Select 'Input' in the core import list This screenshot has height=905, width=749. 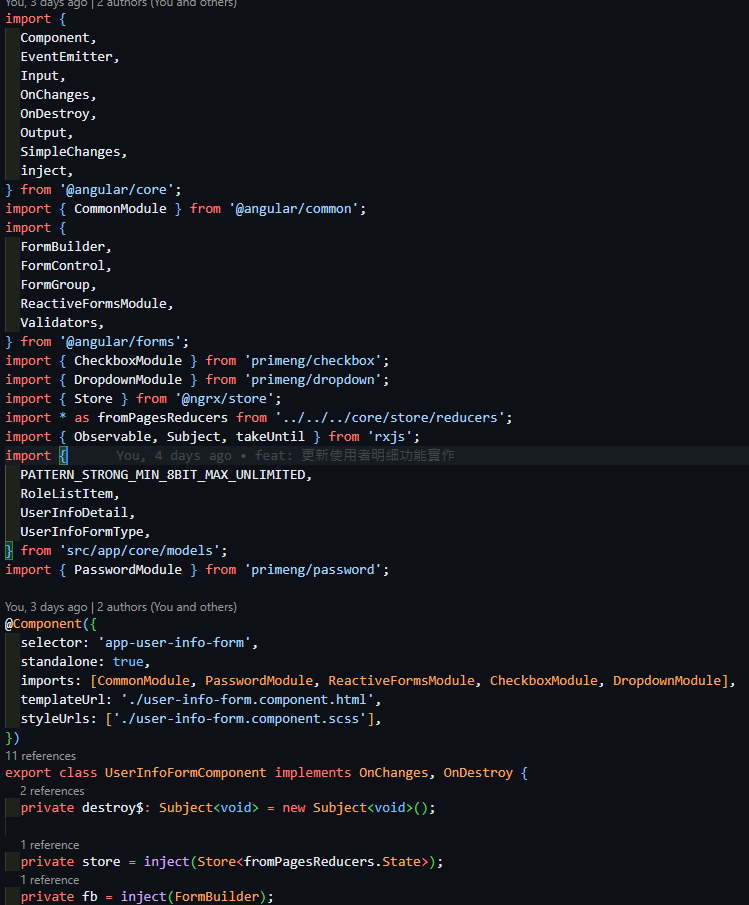pyautogui.click(x=39, y=76)
